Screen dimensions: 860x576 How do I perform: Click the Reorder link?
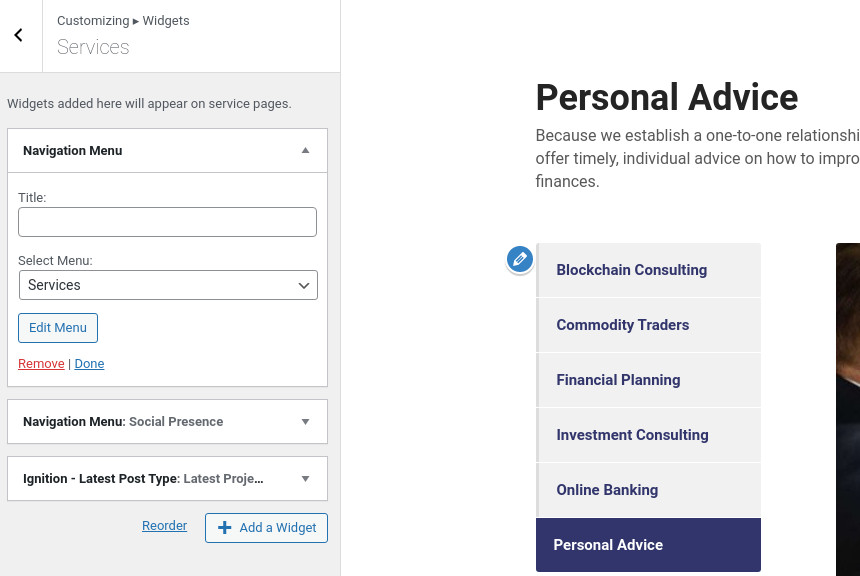pos(165,526)
